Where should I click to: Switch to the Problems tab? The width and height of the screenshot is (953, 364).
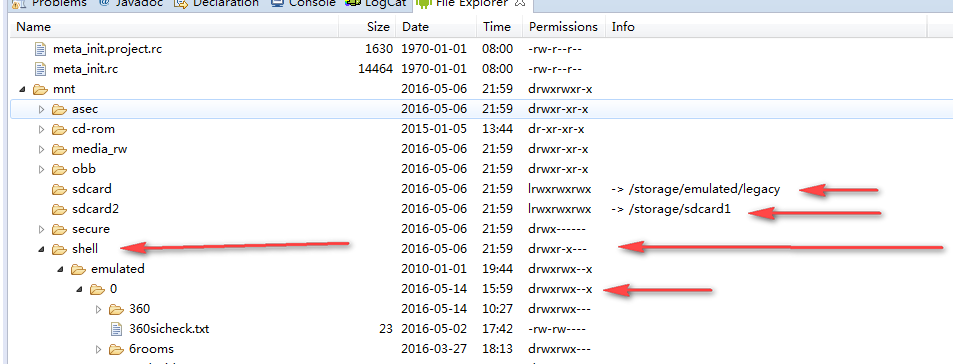pyautogui.click(x=58, y=3)
